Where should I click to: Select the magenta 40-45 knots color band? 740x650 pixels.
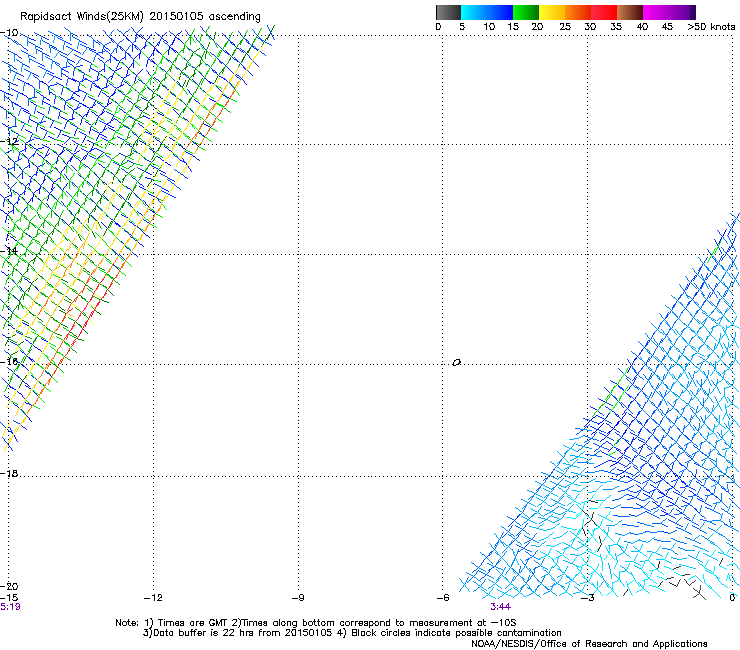point(656,12)
